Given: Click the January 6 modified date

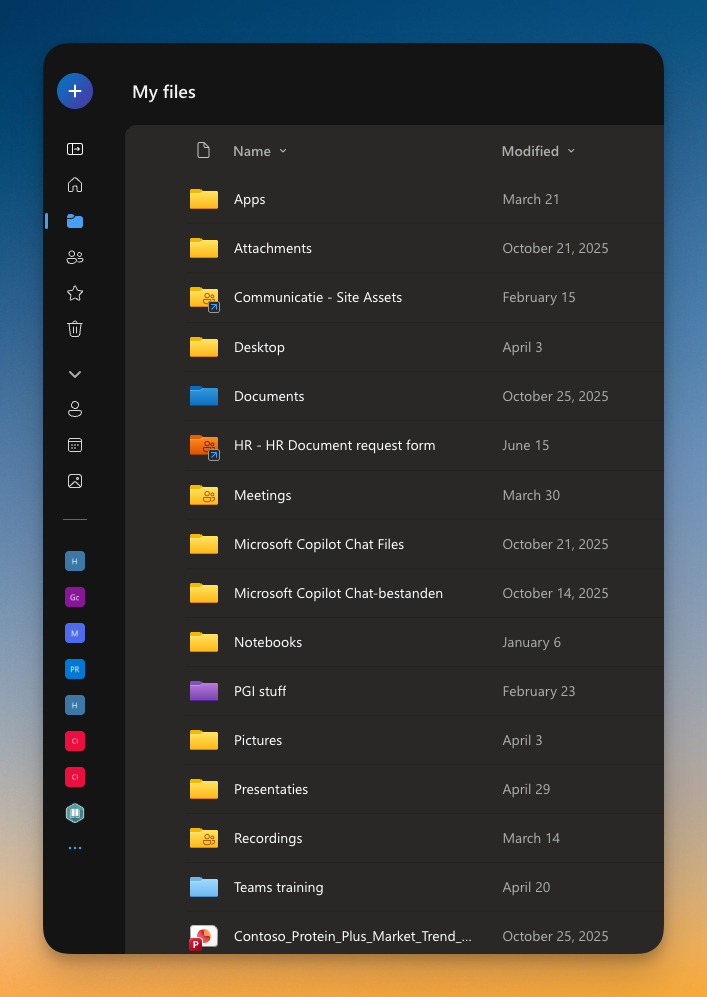Looking at the screenshot, I should click(532, 642).
